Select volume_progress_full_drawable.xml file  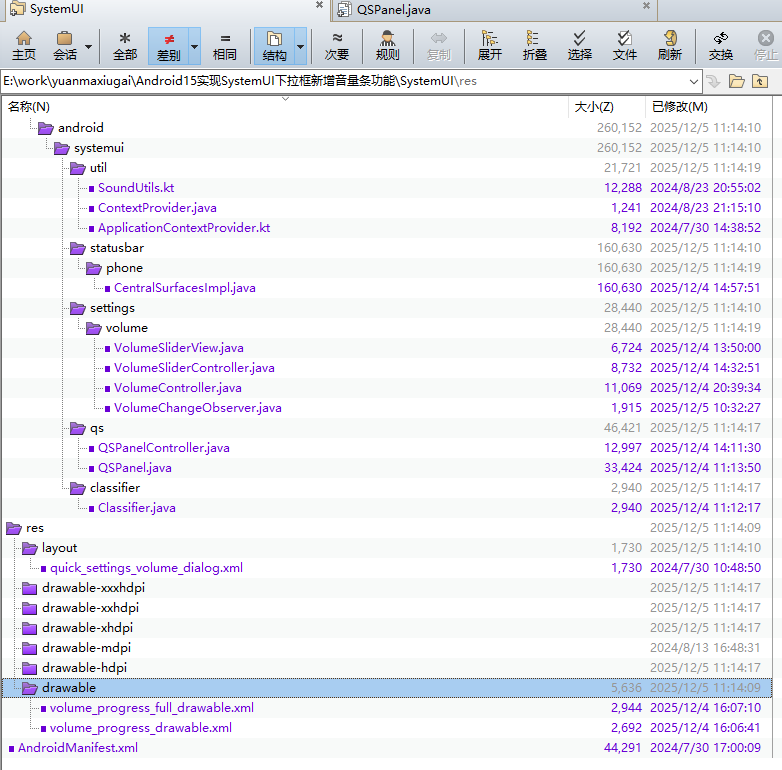[152, 708]
